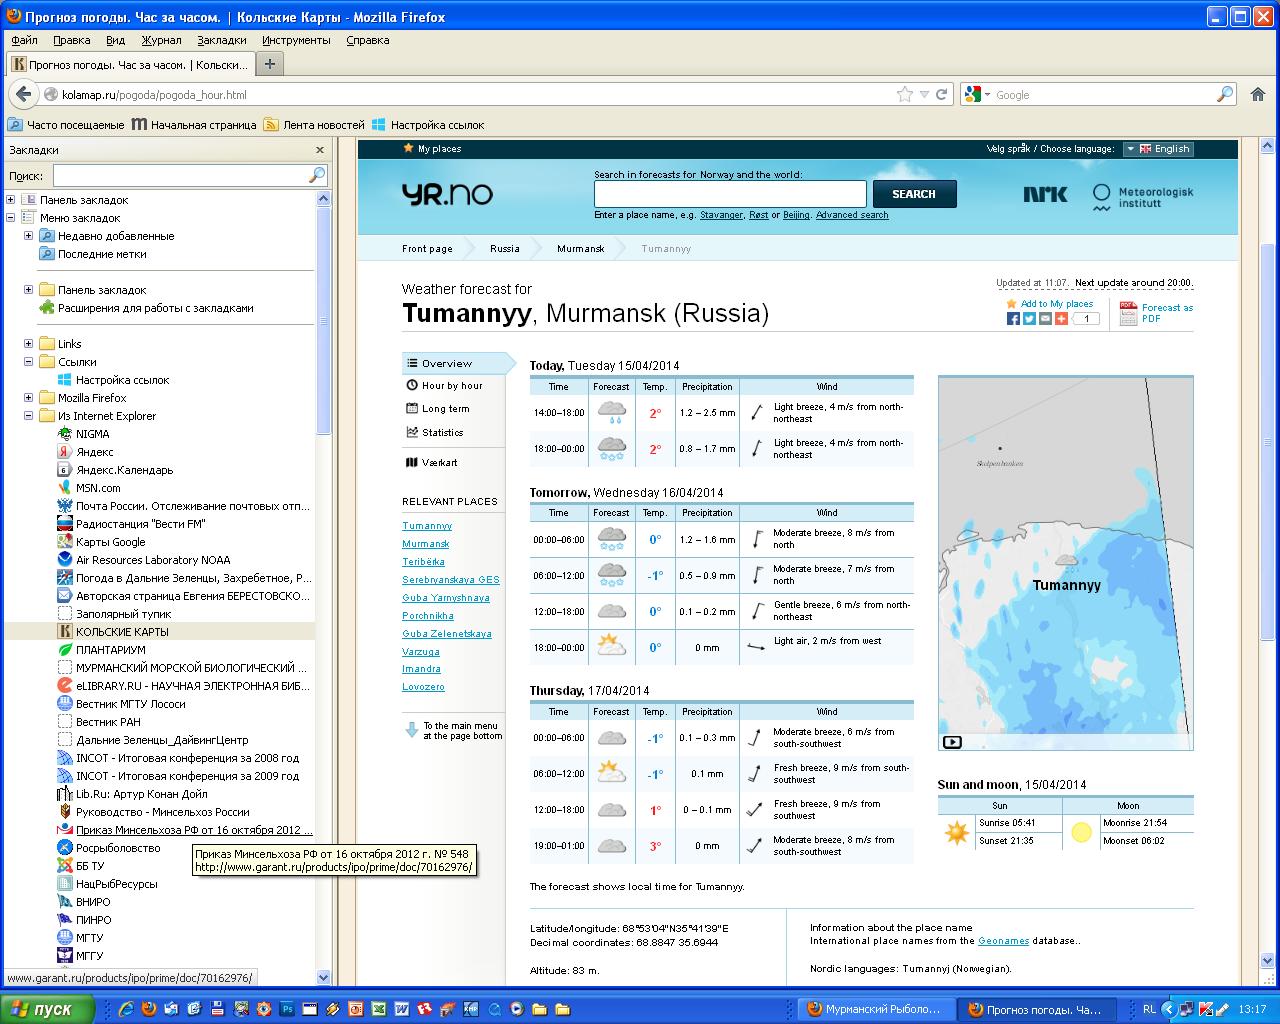Open the Журнал menu
1280x1024 pixels.
tap(161, 40)
